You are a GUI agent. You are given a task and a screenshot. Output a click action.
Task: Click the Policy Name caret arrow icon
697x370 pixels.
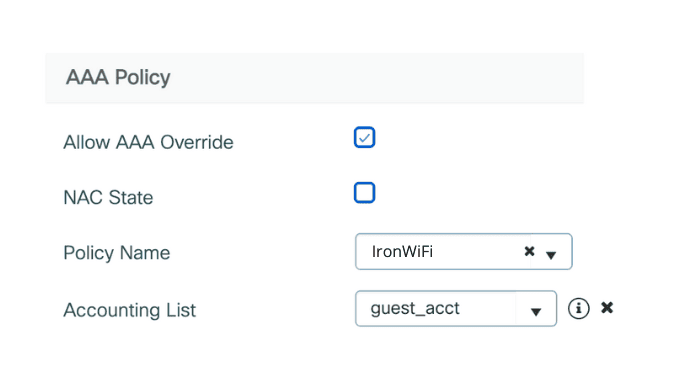(551, 255)
